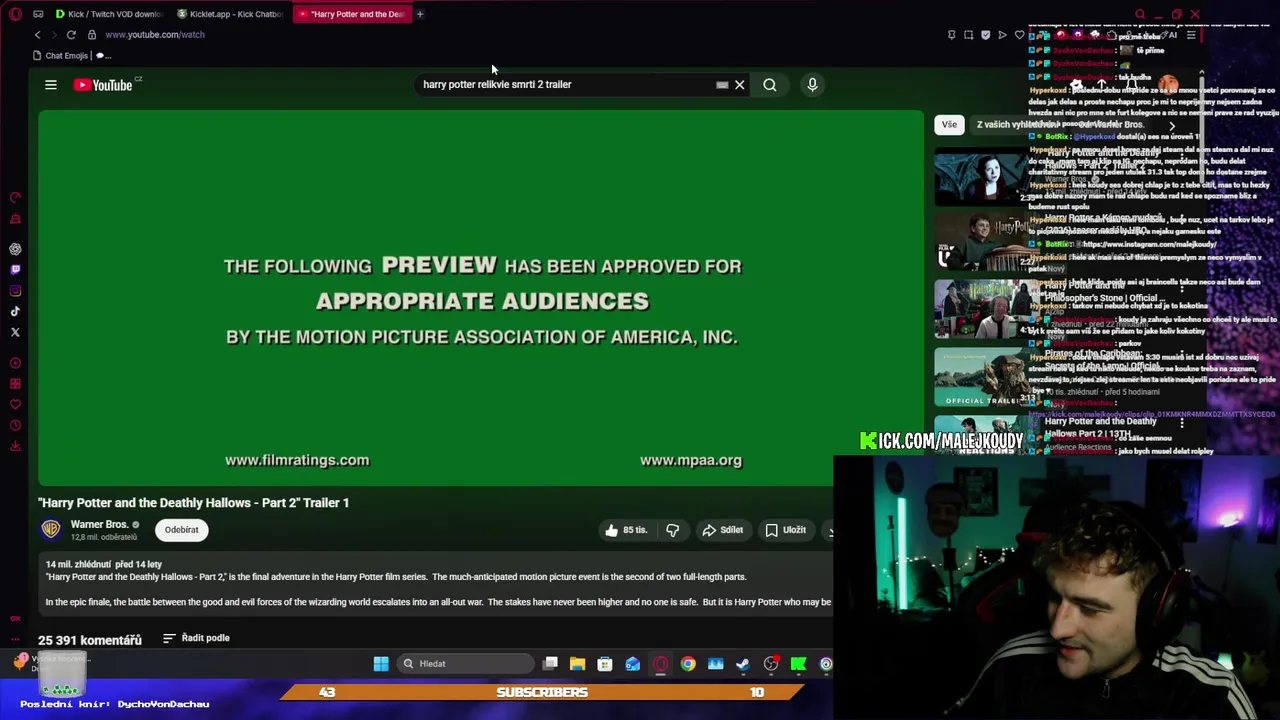
Task: Subscribe with Odebírat button
Action: click(x=182, y=530)
